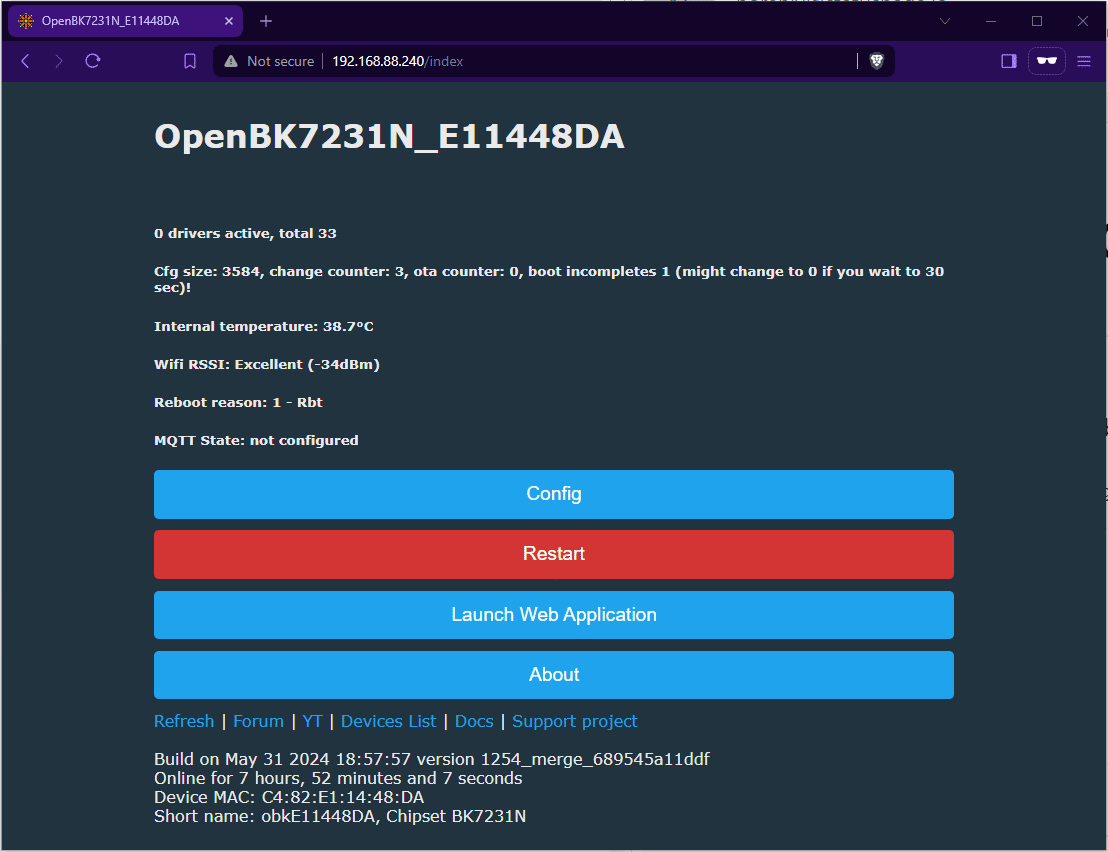The width and height of the screenshot is (1108, 852).
Task: Maximize the browser window
Action: point(1037,21)
